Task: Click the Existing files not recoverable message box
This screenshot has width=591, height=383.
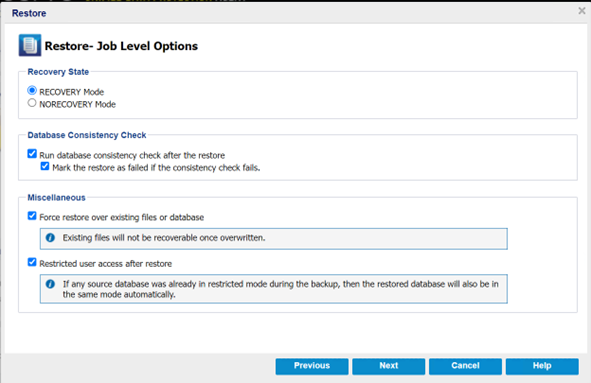Action: [274, 239]
